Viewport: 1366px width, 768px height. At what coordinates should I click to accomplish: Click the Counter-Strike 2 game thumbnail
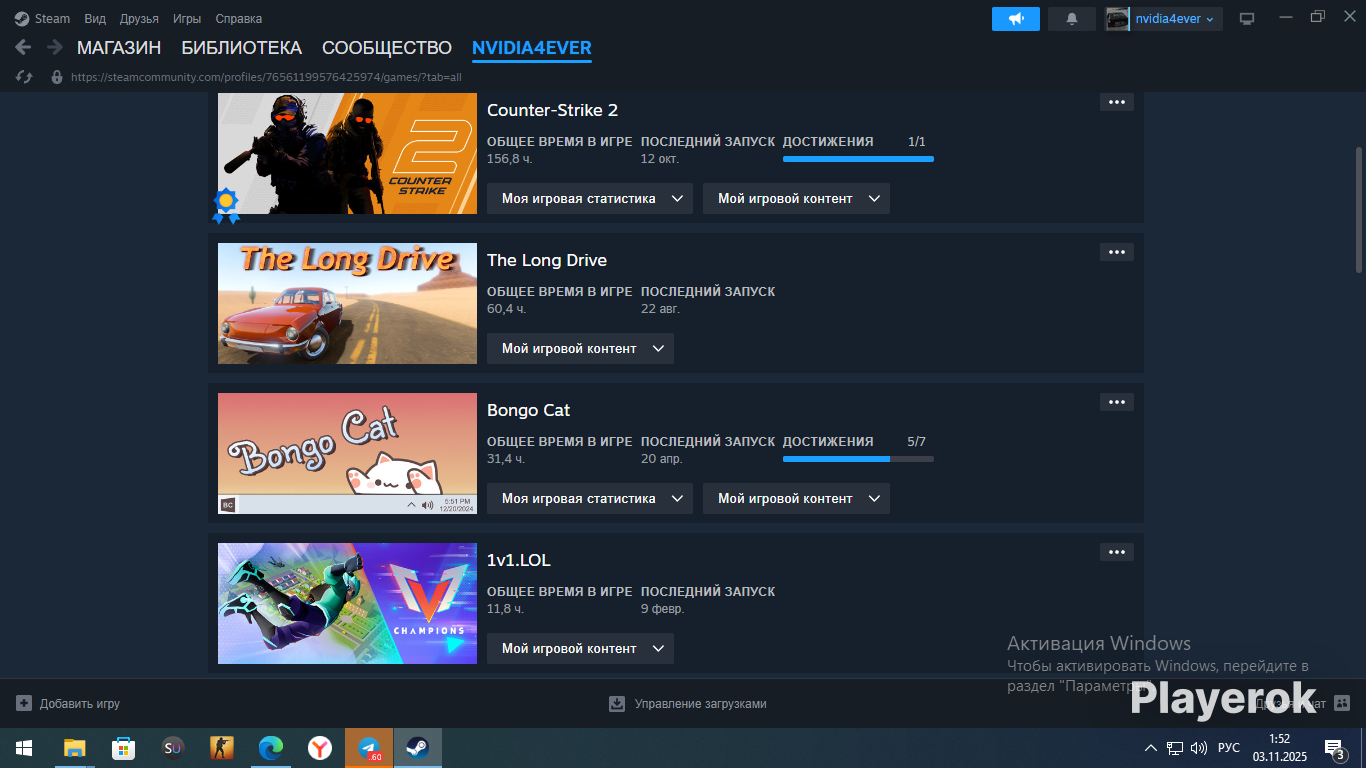pyautogui.click(x=347, y=153)
